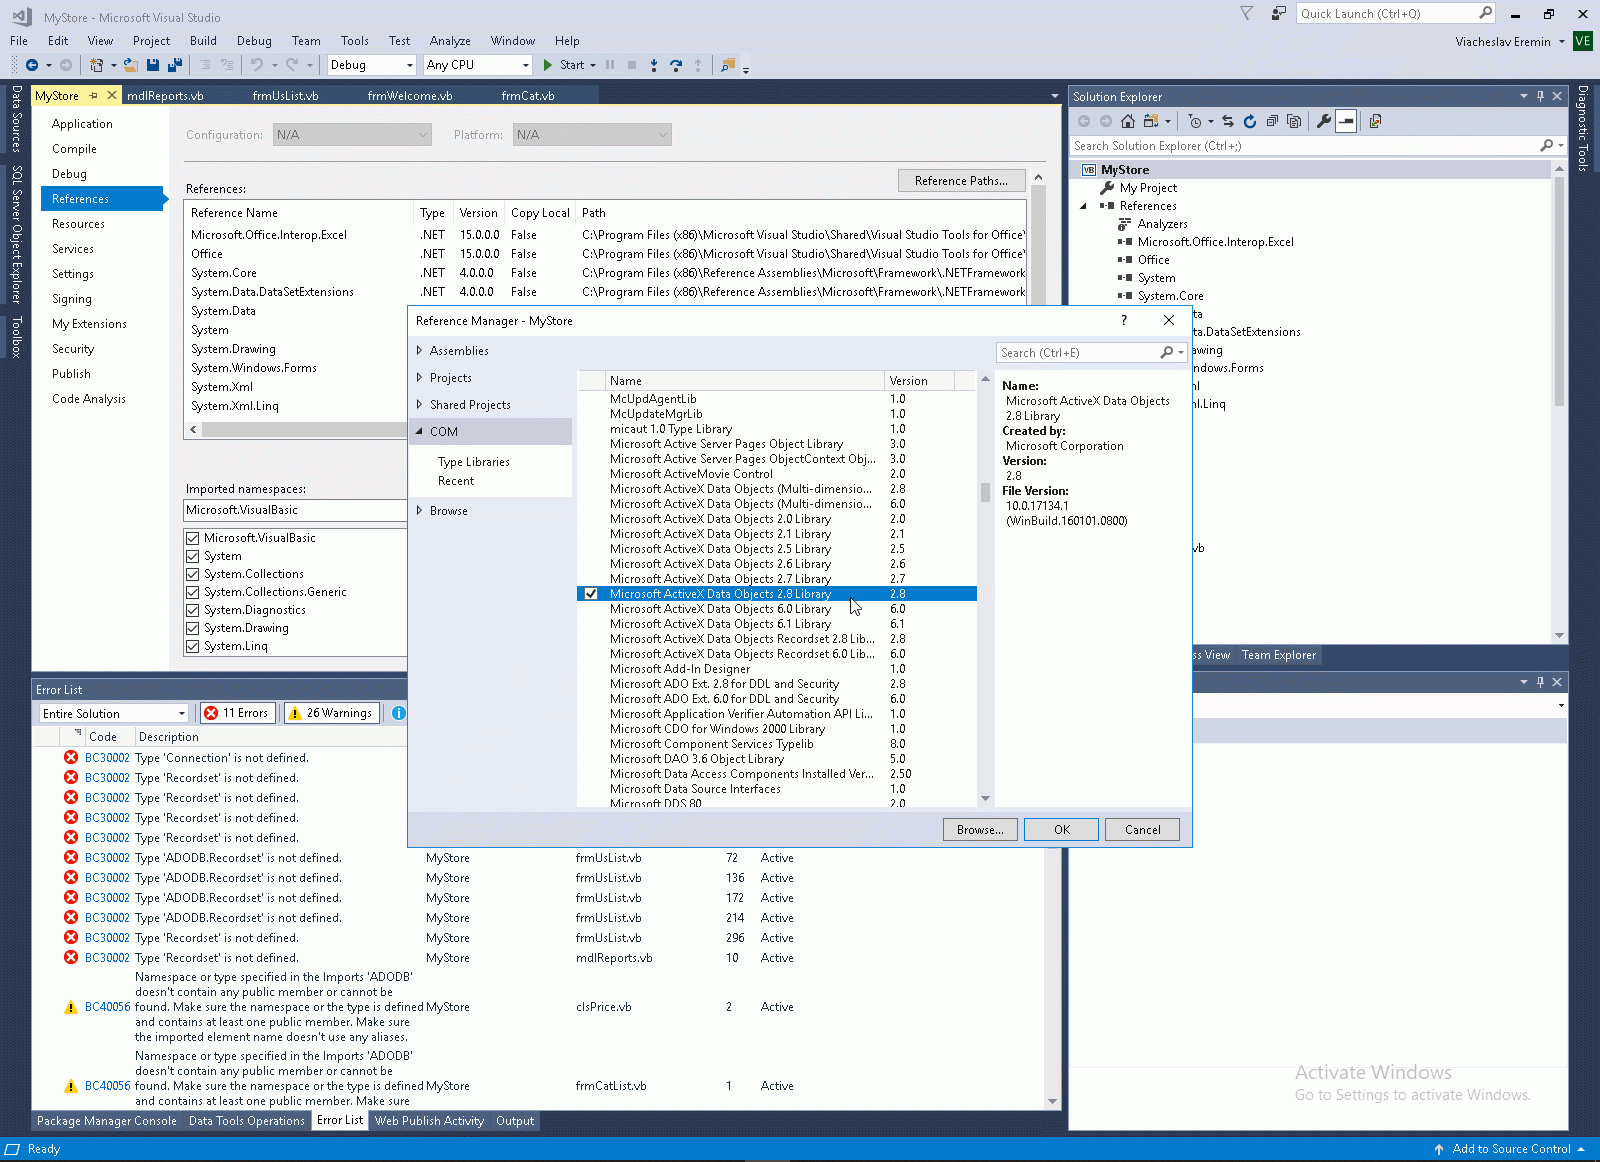Uncheck the System imported namespace
The image size is (1600, 1162).
(x=193, y=556)
